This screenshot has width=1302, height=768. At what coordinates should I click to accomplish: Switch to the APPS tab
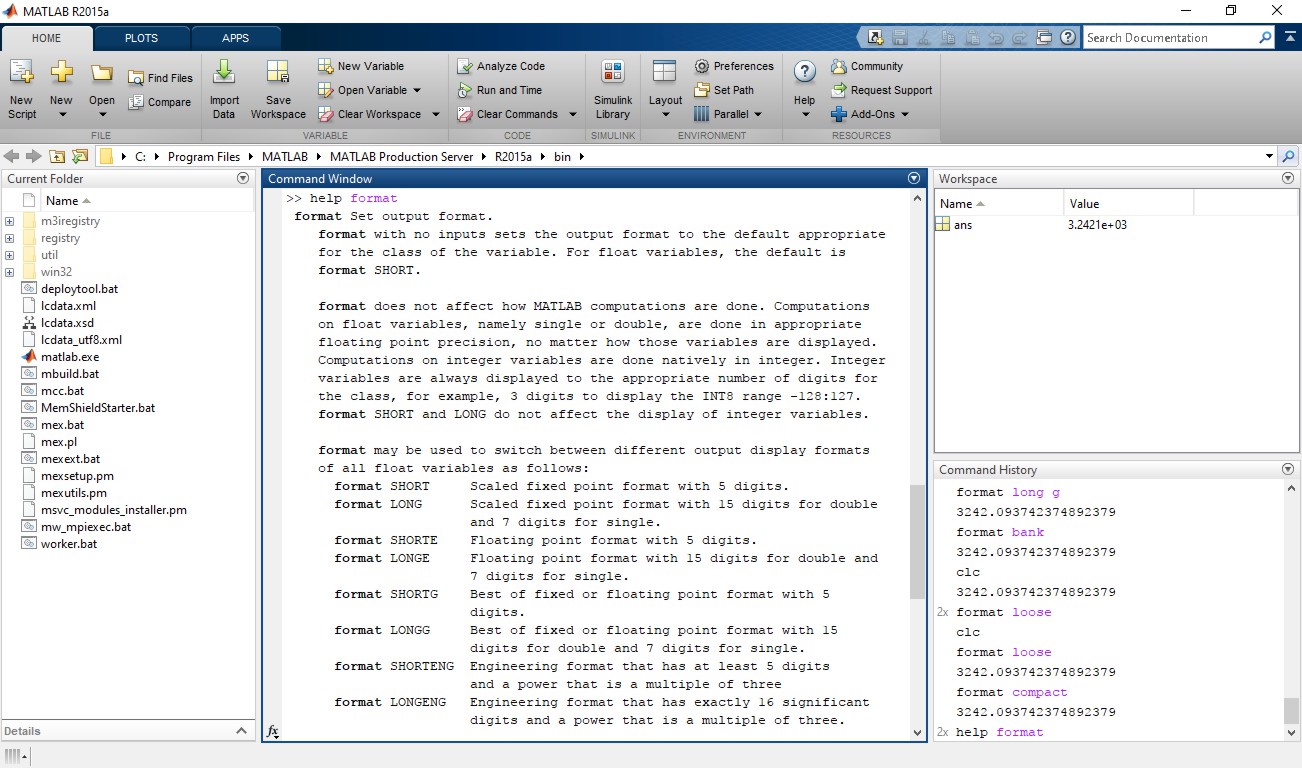coord(236,38)
